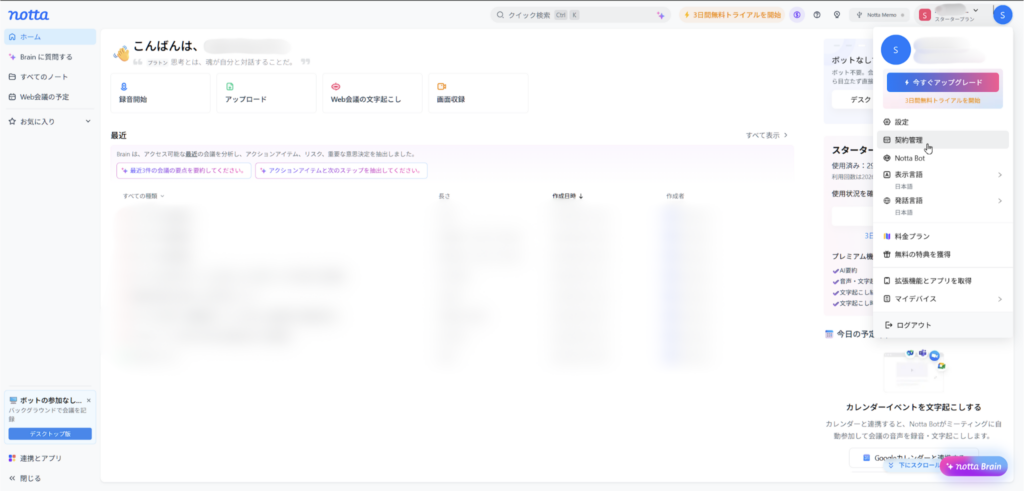Screen dimensions: 1024x491
Task: Click the microphone icon in 録音開始 card
Action: tap(123, 86)
